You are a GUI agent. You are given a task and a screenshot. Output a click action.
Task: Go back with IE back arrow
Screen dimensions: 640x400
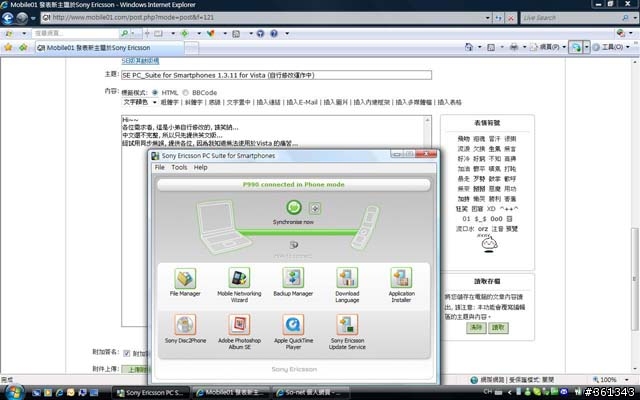tap(8, 18)
